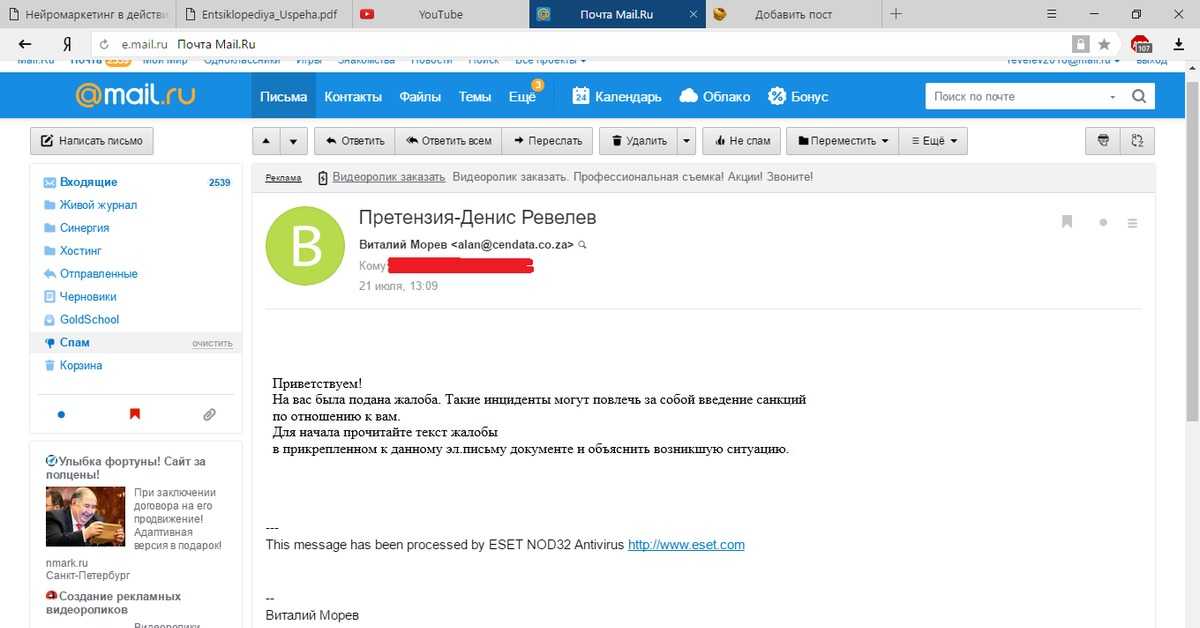Image resolution: width=1200 pixels, height=628 pixels.
Task: Open the email in a new window icon
Action: (1137, 141)
